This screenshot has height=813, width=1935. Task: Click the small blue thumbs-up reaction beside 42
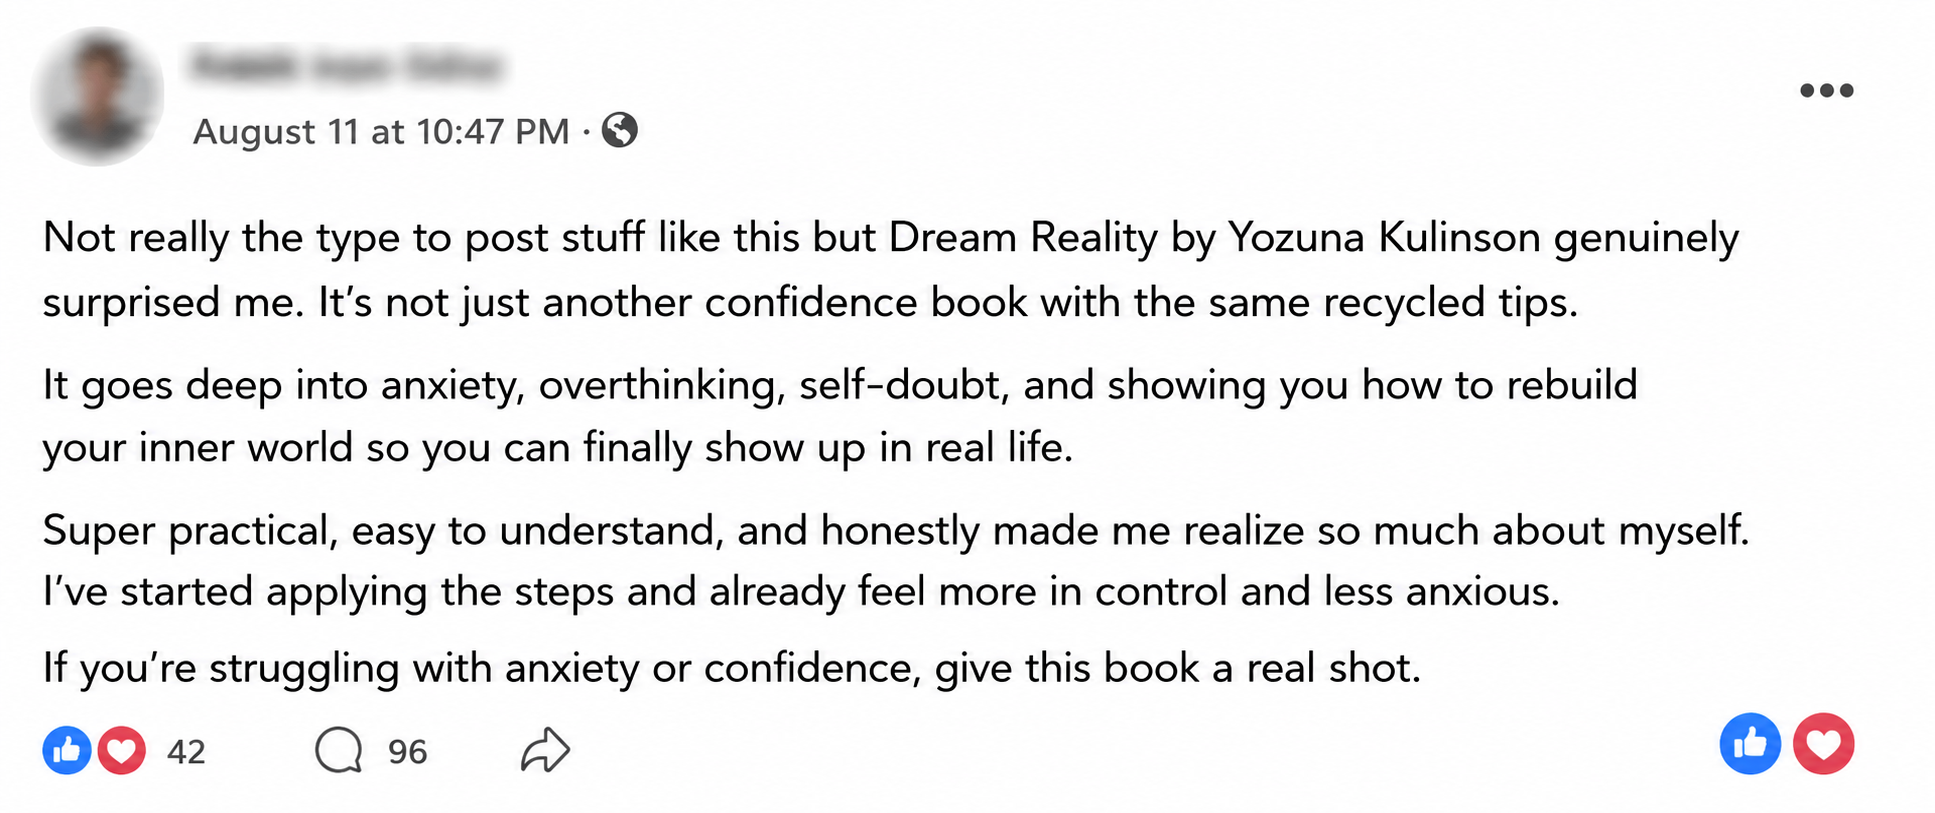67,750
